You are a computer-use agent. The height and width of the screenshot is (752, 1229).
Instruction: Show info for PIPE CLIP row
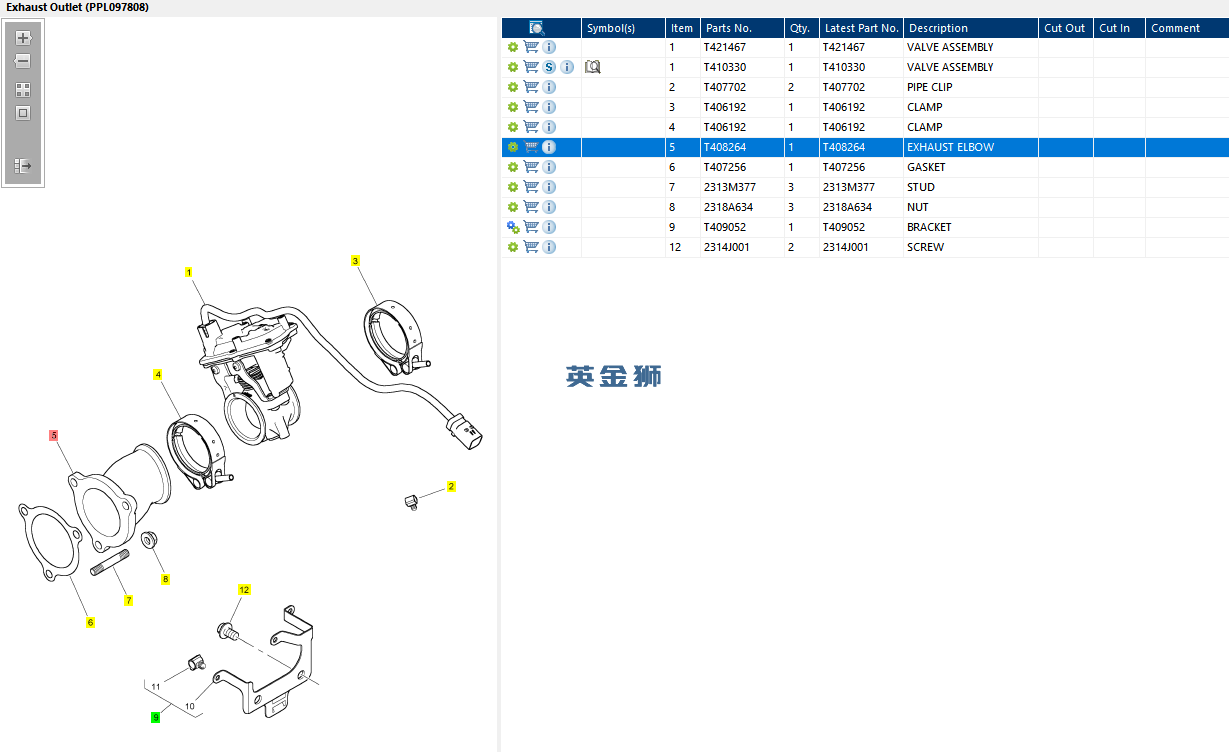pyautogui.click(x=549, y=87)
